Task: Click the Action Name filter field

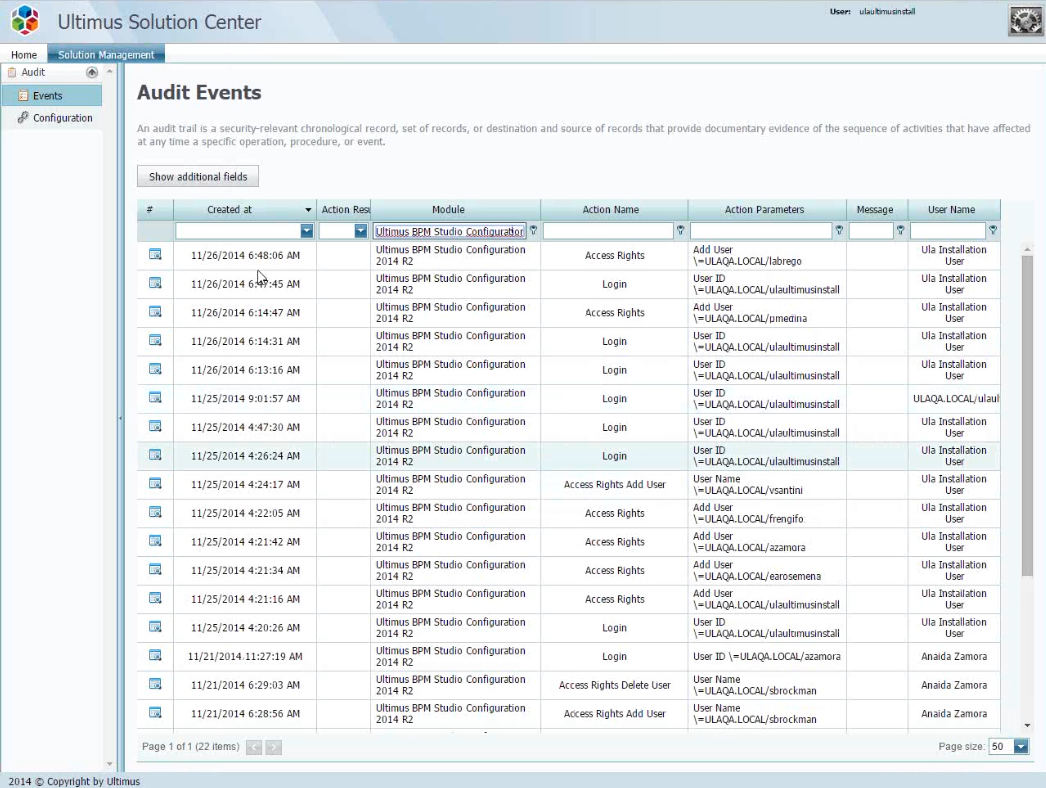Action: point(608,231)
